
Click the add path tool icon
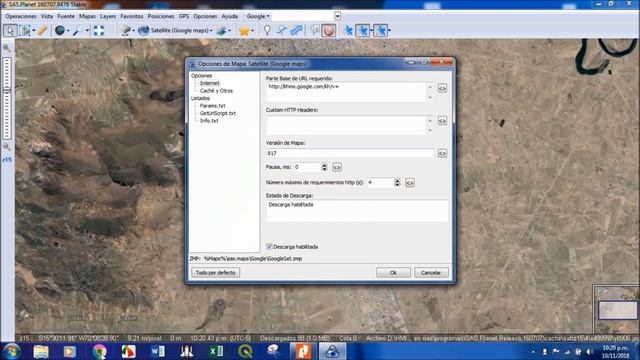point(282,30)
